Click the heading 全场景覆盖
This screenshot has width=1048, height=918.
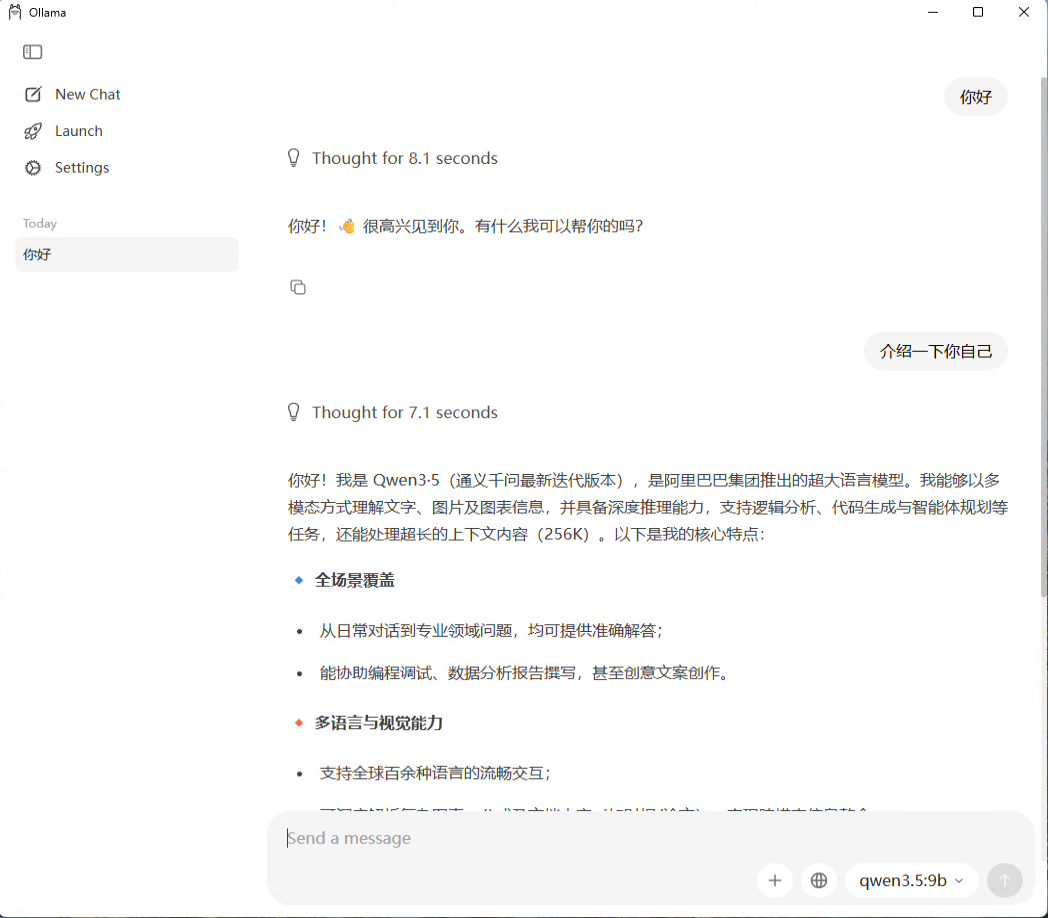(x=355, y=580)
